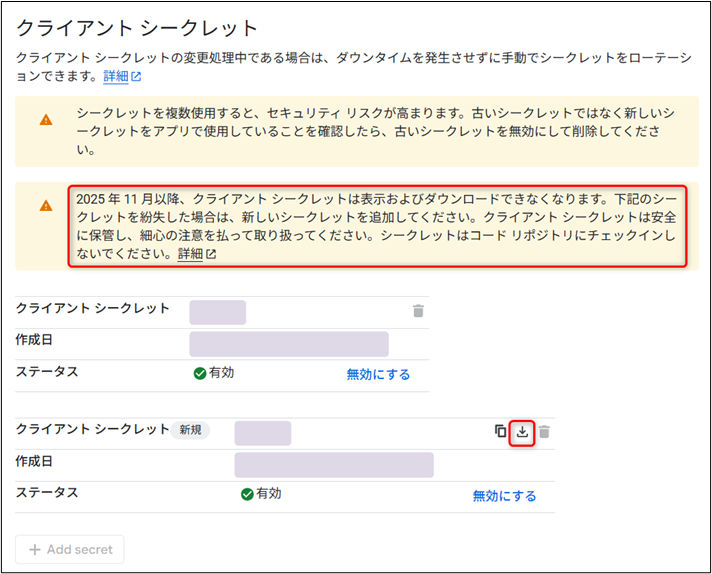Image resolution: width=712 pixels, height=574 pixels.
Task: Open 詳細 link in header description
Action: point(122,76)
